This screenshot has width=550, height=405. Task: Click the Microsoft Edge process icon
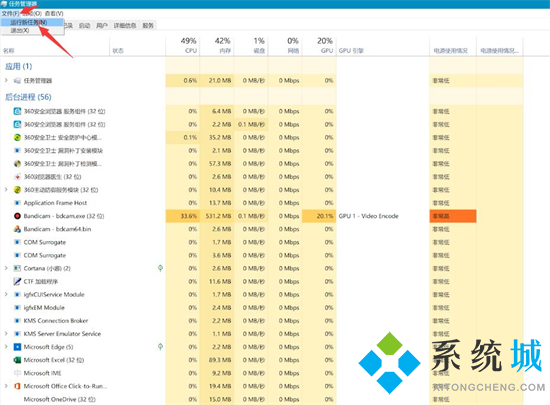17,347
